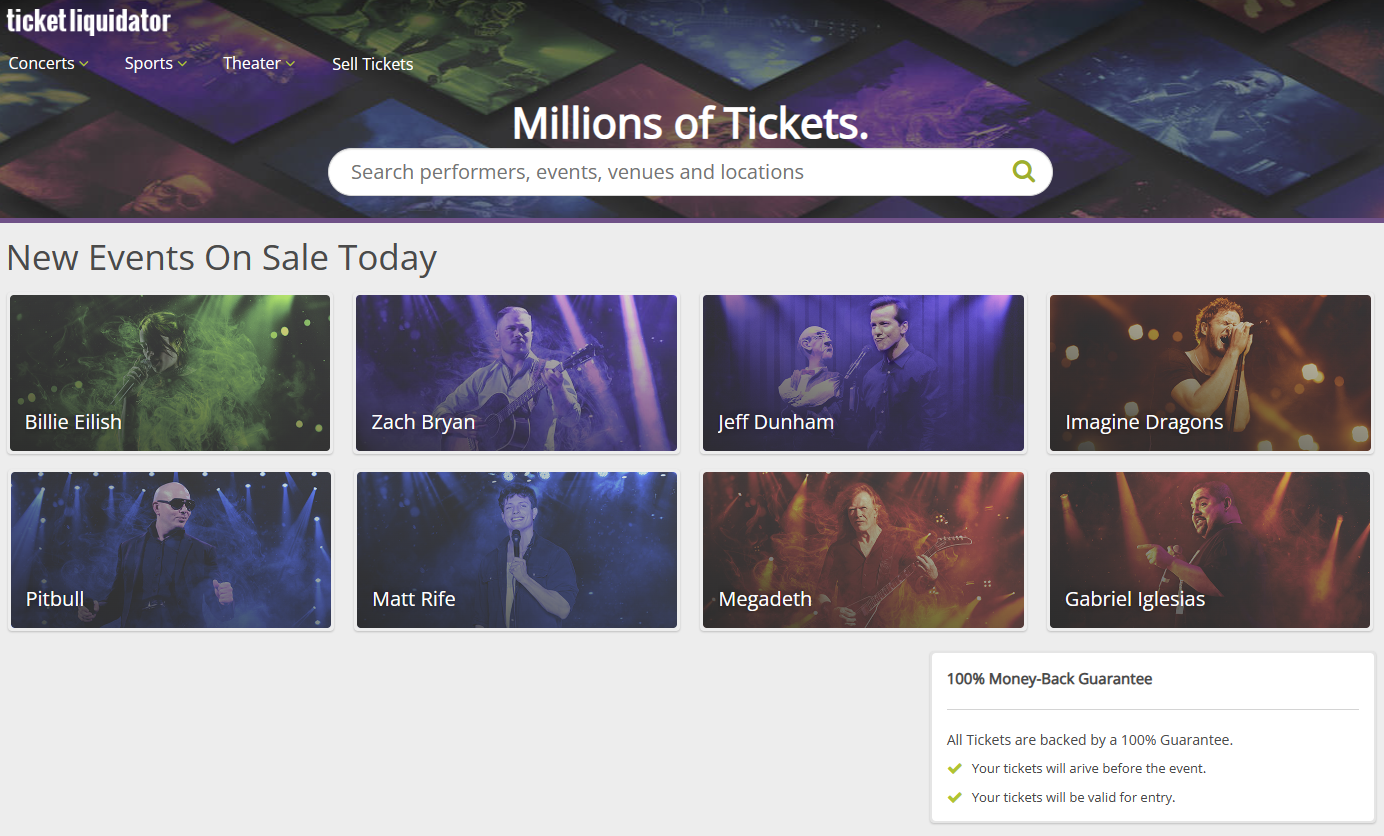The width and height of the screenshot is (1384, 836).
Task: Expand the Theater dropdown menu
Action: (258, 64)
